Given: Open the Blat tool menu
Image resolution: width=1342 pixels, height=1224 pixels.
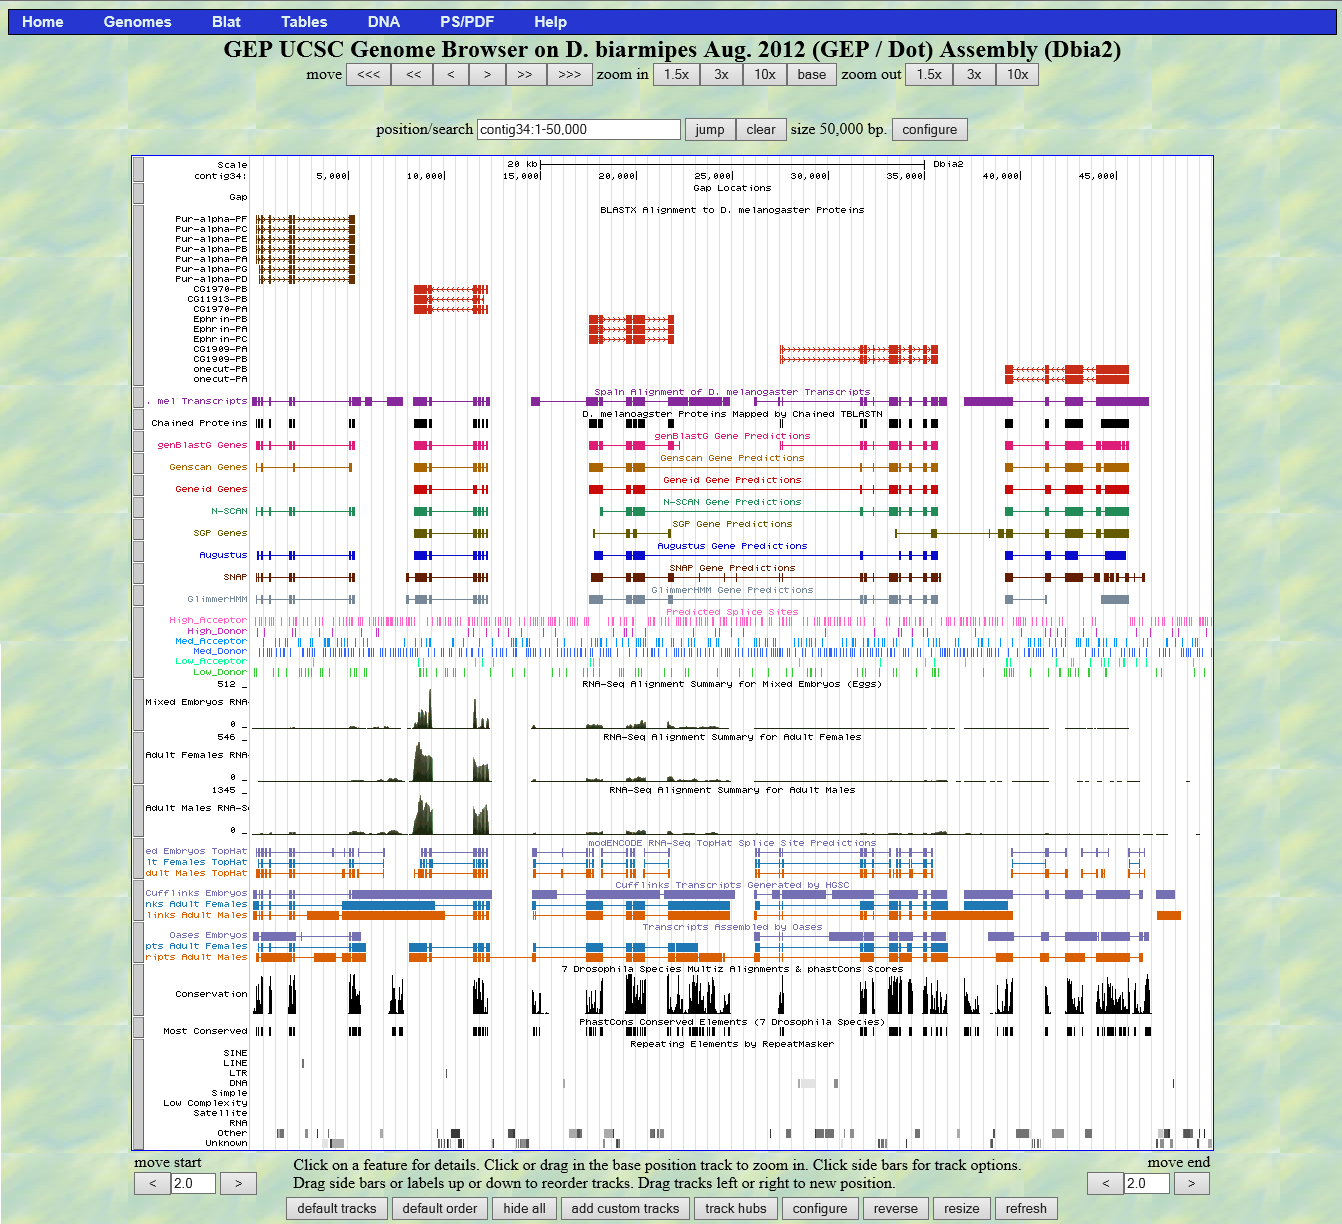Looking at the screenshot, I should [x=226, y=22].
